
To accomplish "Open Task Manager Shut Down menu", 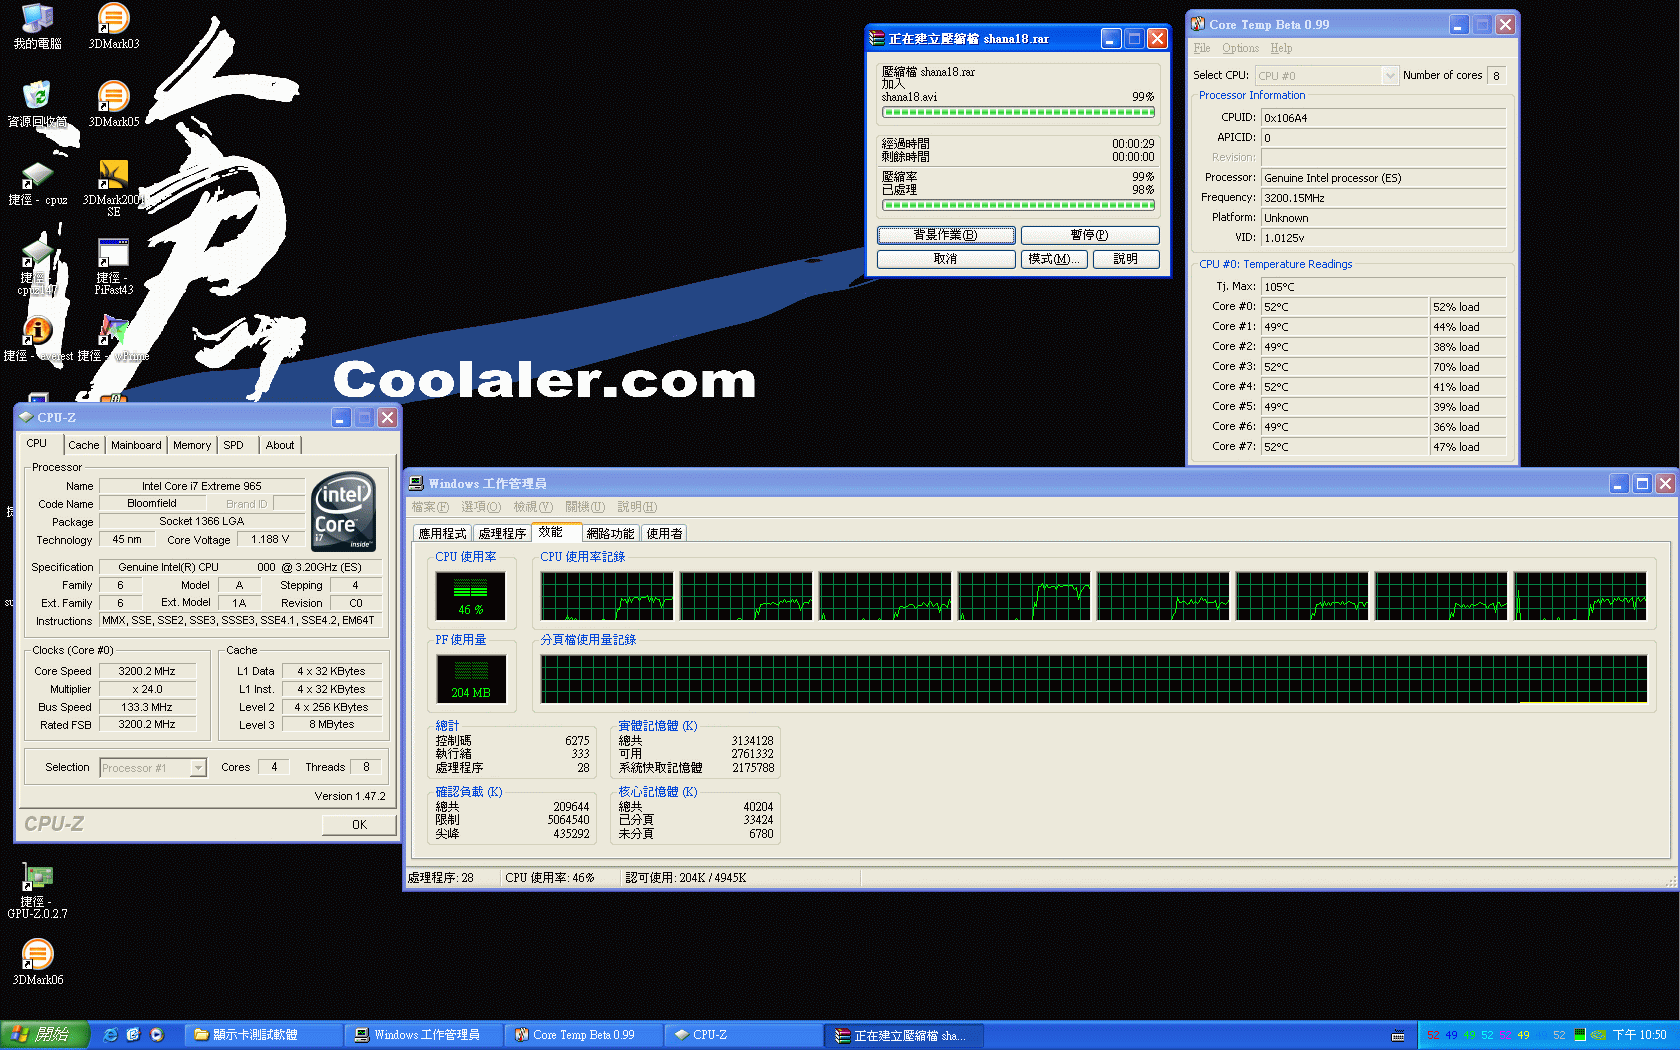I will tap(585, 507).
